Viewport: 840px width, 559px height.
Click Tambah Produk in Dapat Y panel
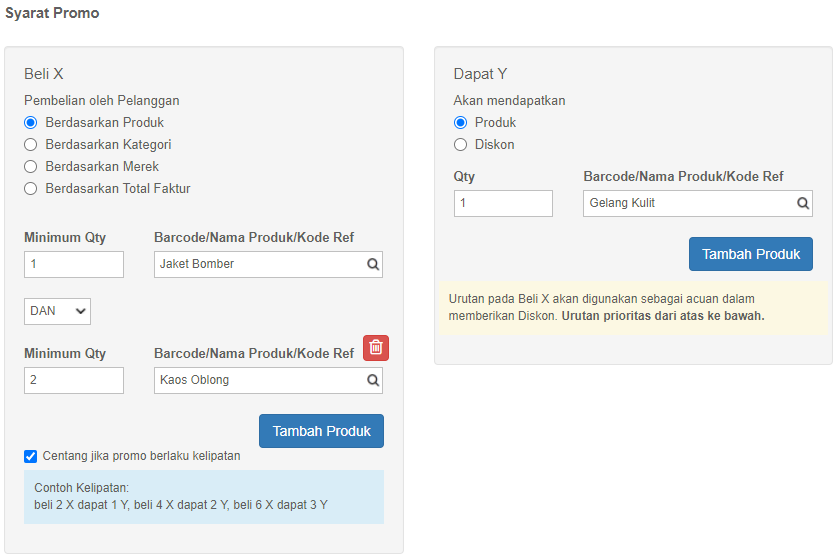click(751, 254)
